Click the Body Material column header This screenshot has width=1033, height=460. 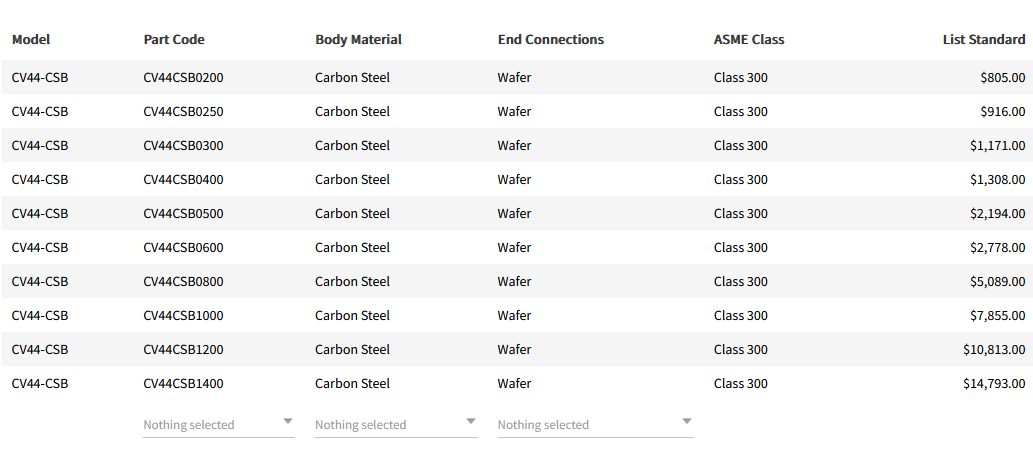click(x=358, y=40)
